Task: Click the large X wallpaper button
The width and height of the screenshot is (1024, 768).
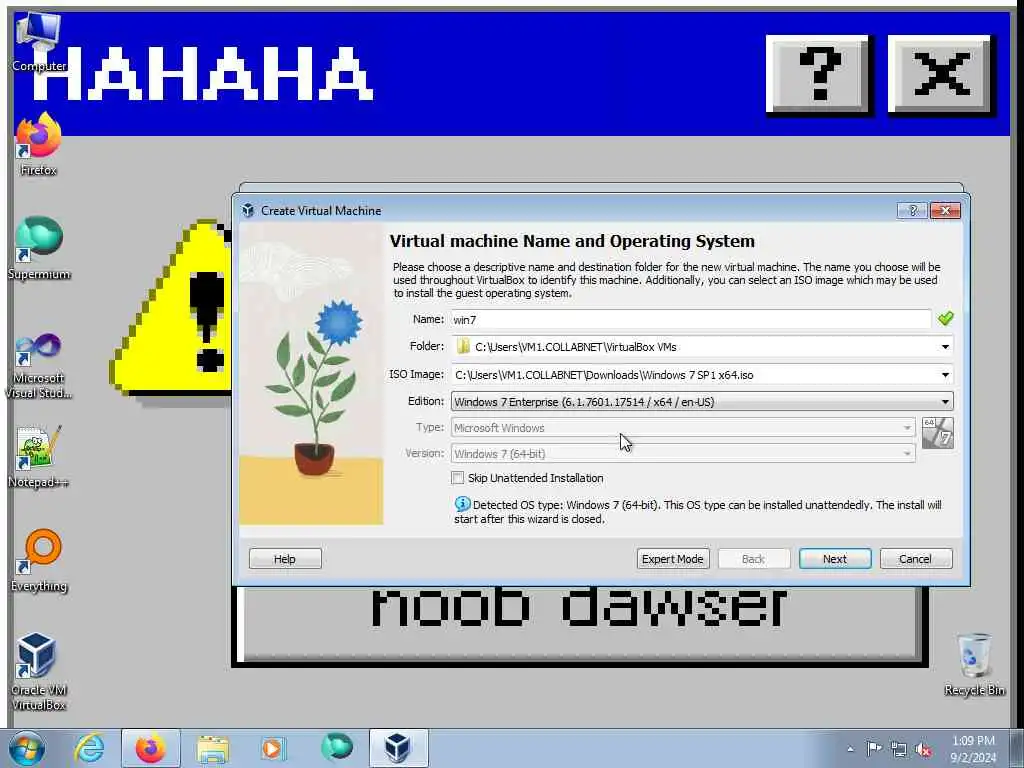Action: 941,74
